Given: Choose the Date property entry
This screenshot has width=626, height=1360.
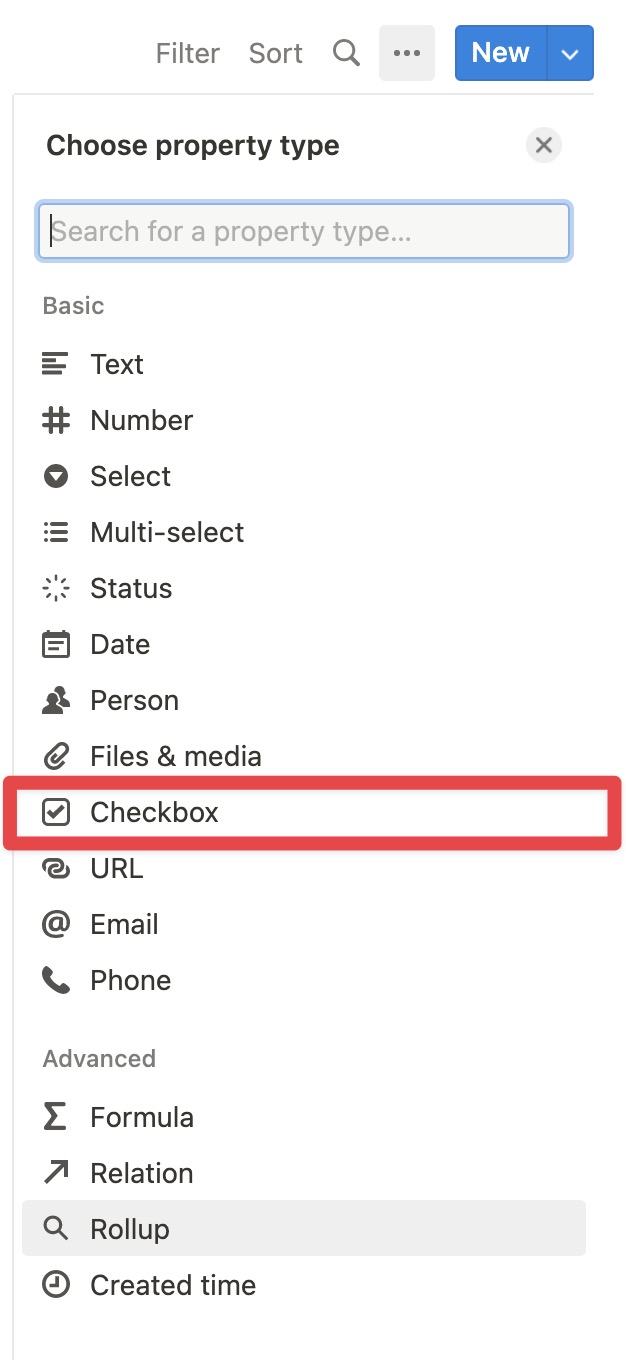Looking at the screenshot, I should [304, 645].
